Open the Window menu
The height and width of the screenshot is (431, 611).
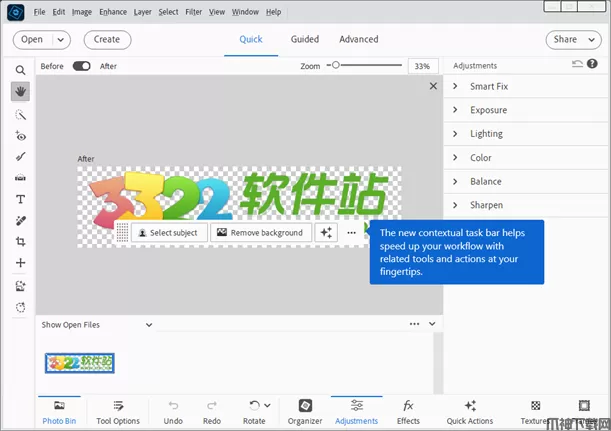(x=245, y=12)
